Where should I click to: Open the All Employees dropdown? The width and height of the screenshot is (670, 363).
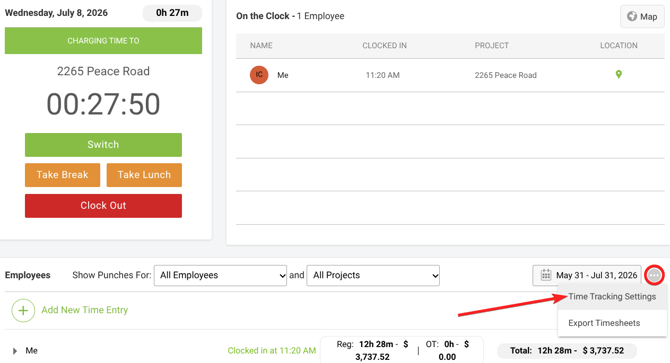[220, 275]
